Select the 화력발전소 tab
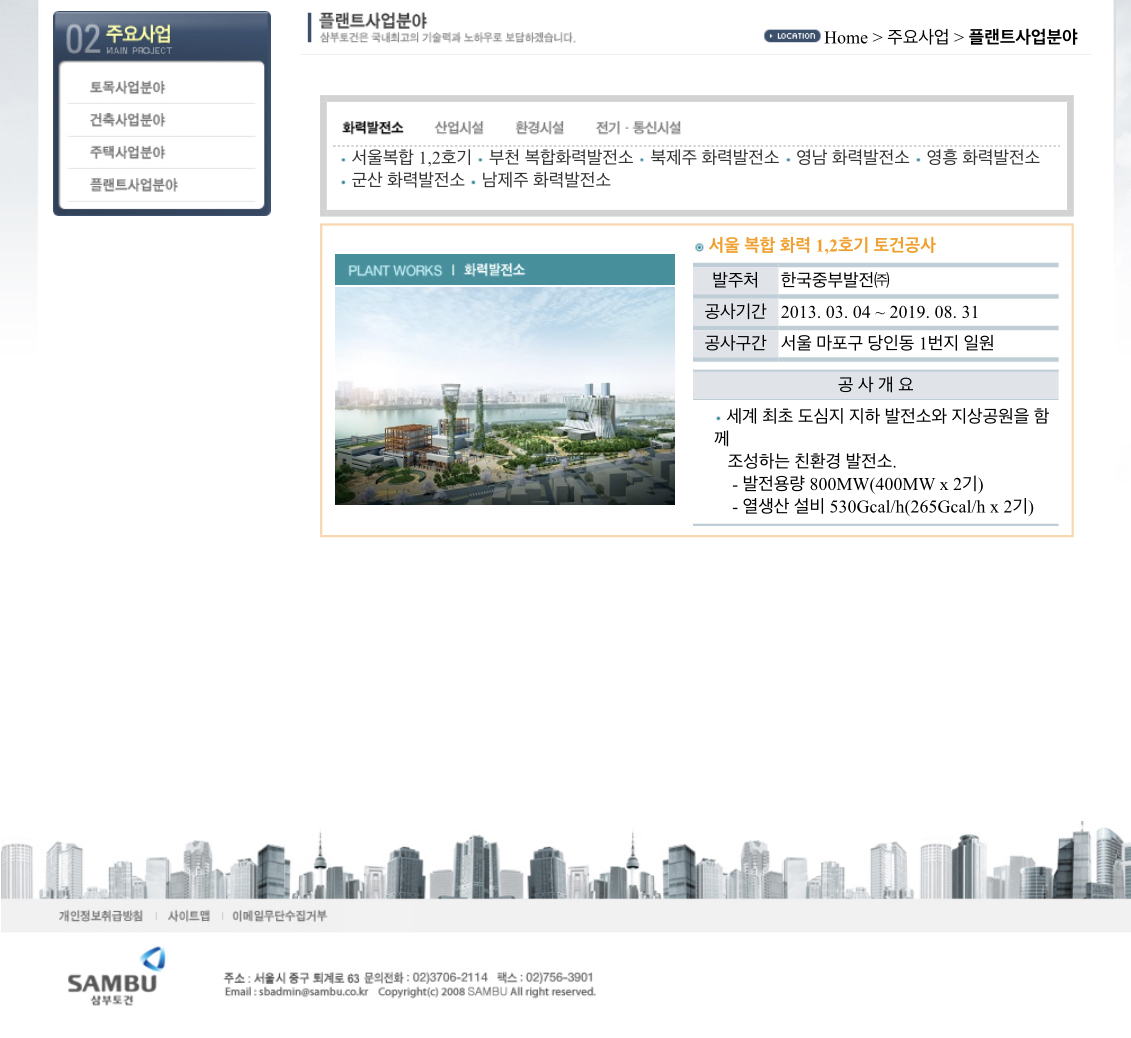Image resolution: width=1131 pixels, height=1038 pixels. point(372,128)
